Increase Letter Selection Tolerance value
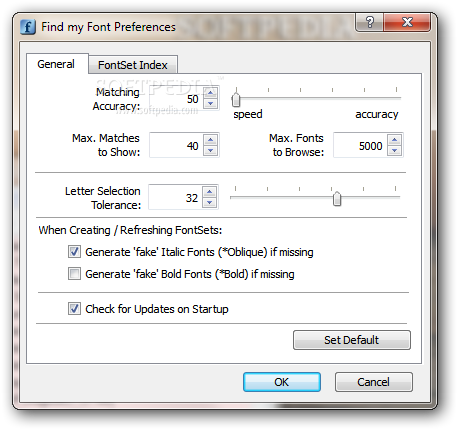This screenshot has width=458, height=430. (210, 192)
